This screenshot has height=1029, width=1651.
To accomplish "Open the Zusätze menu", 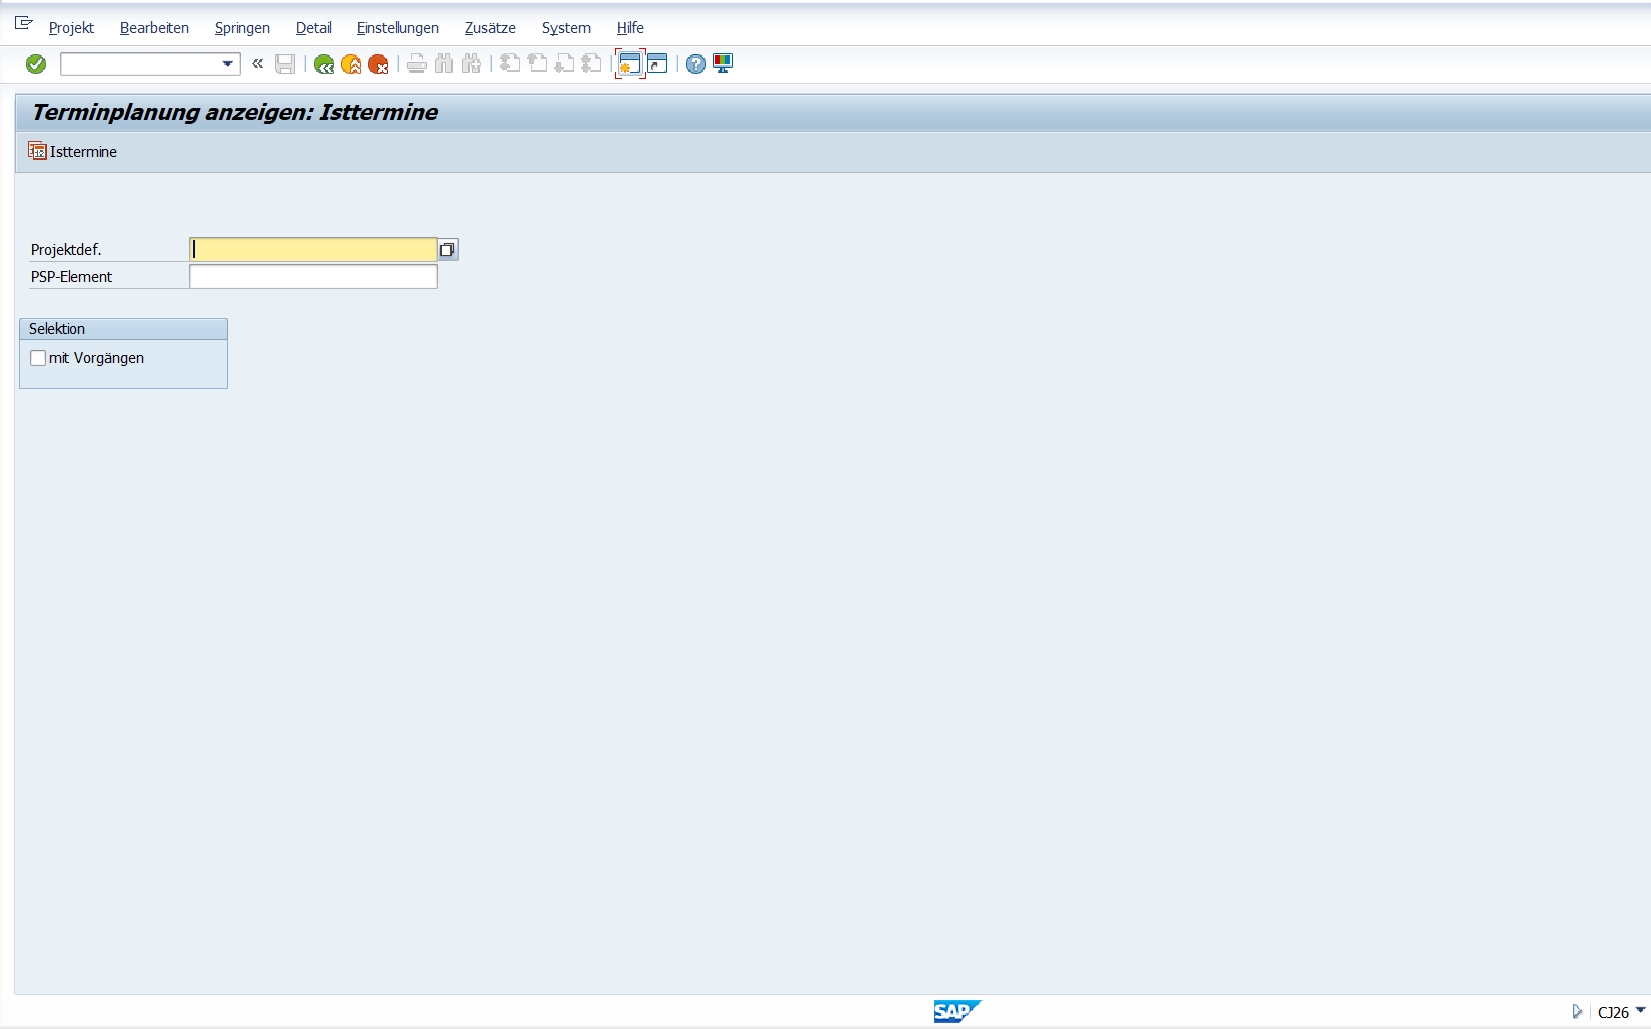I will coord(490,28).
